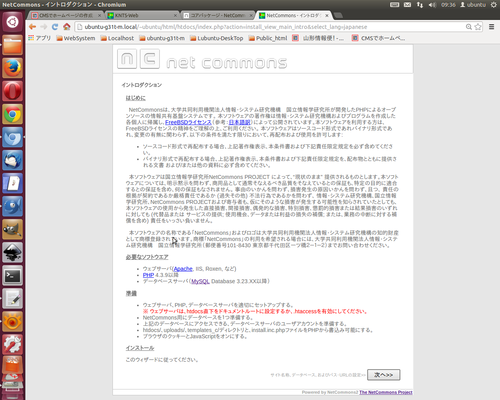Focus Chromium browser in launcher
Viewport: 500px width, 400px height.
tap(12, 137)
